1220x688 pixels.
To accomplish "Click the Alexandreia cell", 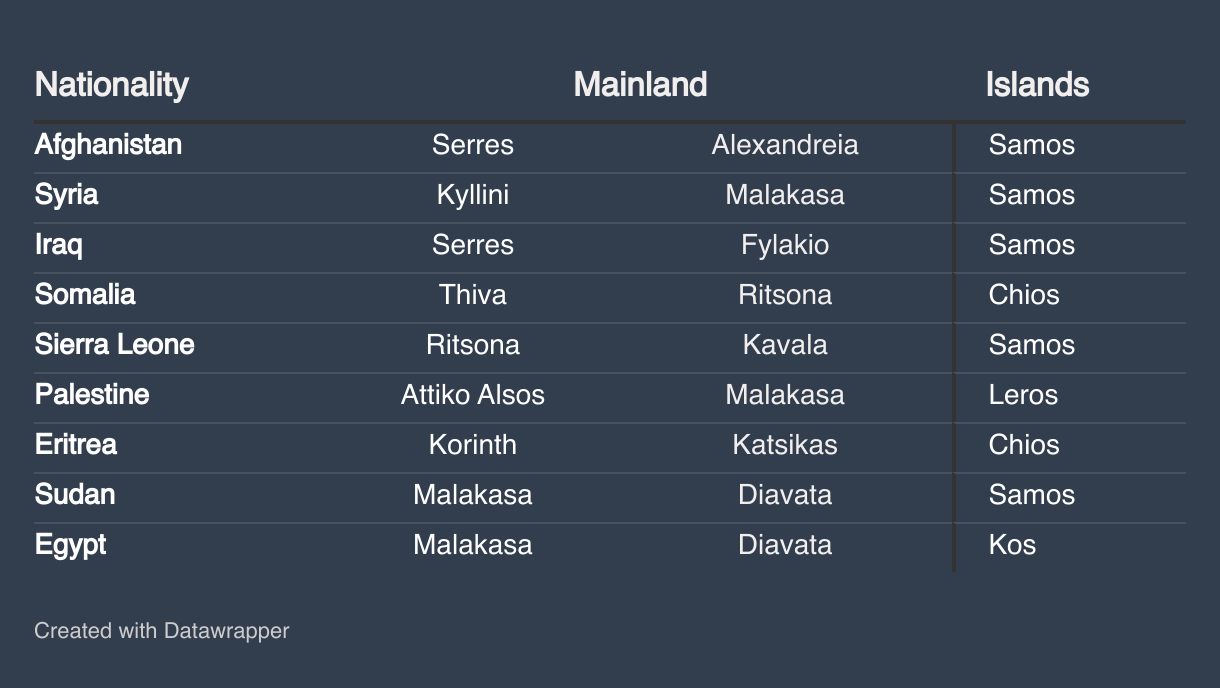I will (x=785, y=145).
